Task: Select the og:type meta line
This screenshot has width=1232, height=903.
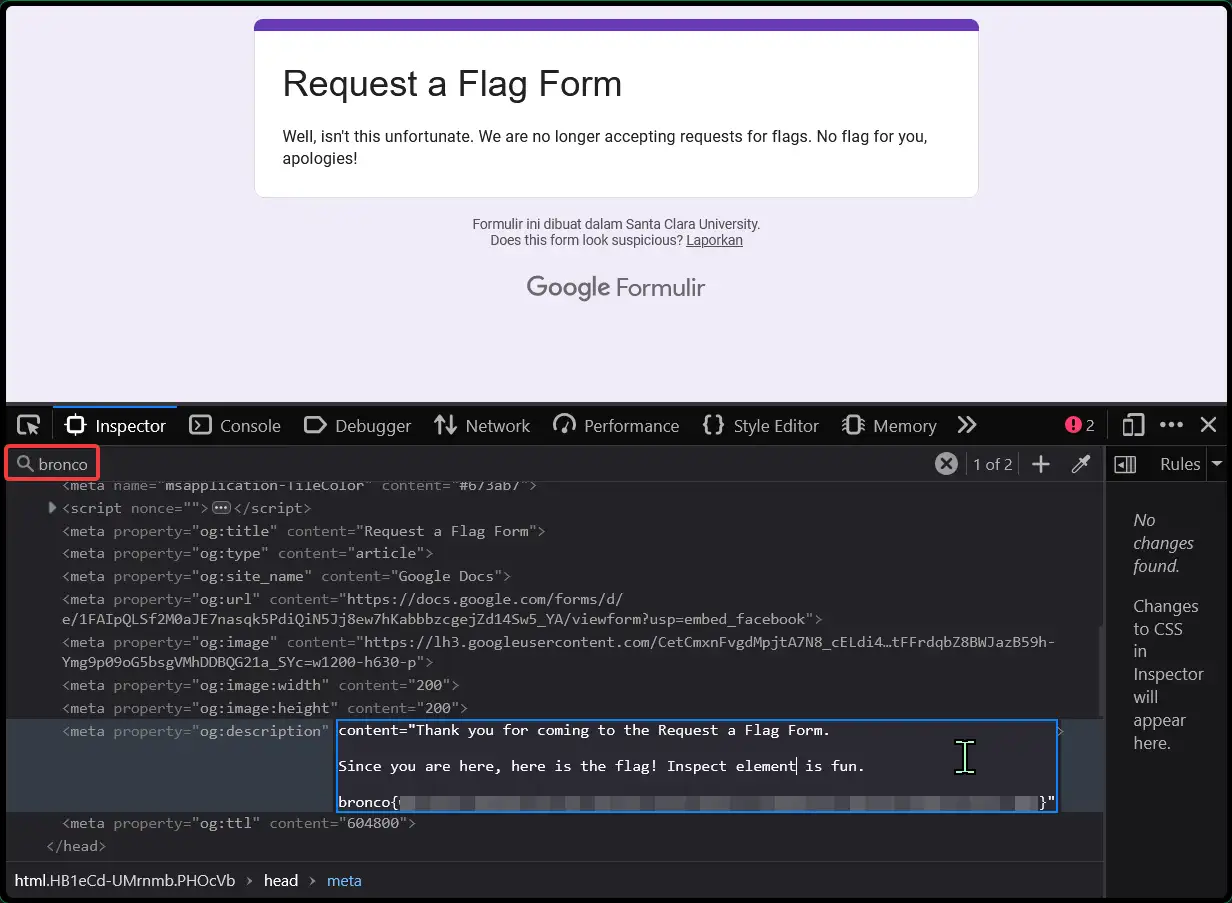Action: tap(247, 553)
